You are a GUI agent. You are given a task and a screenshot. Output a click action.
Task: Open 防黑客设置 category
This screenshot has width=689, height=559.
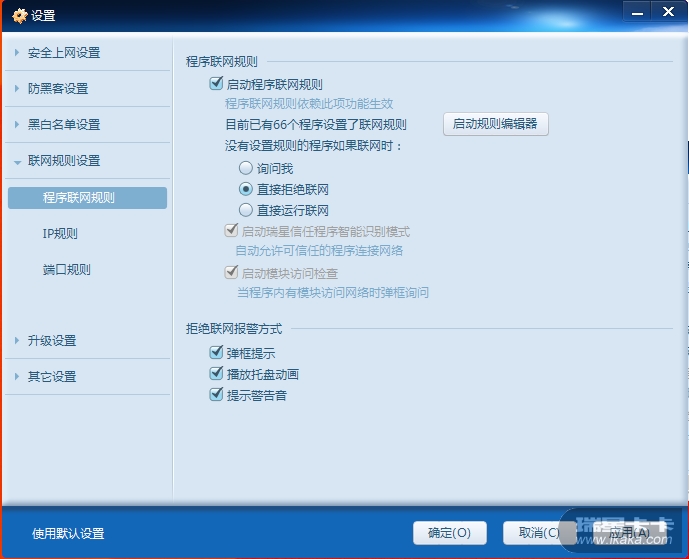pos(58,89)
